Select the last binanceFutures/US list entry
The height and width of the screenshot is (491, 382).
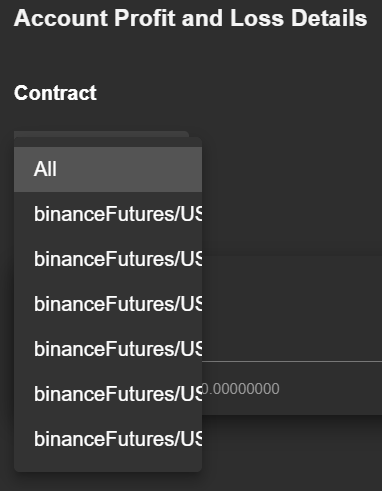(x=108, y=439)
